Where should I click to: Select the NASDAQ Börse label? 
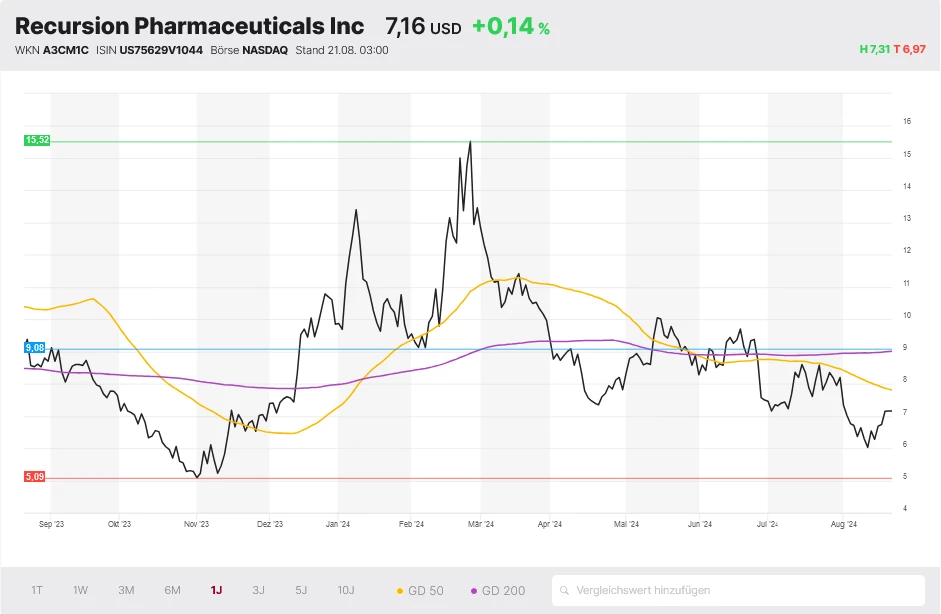coord(266,49)
